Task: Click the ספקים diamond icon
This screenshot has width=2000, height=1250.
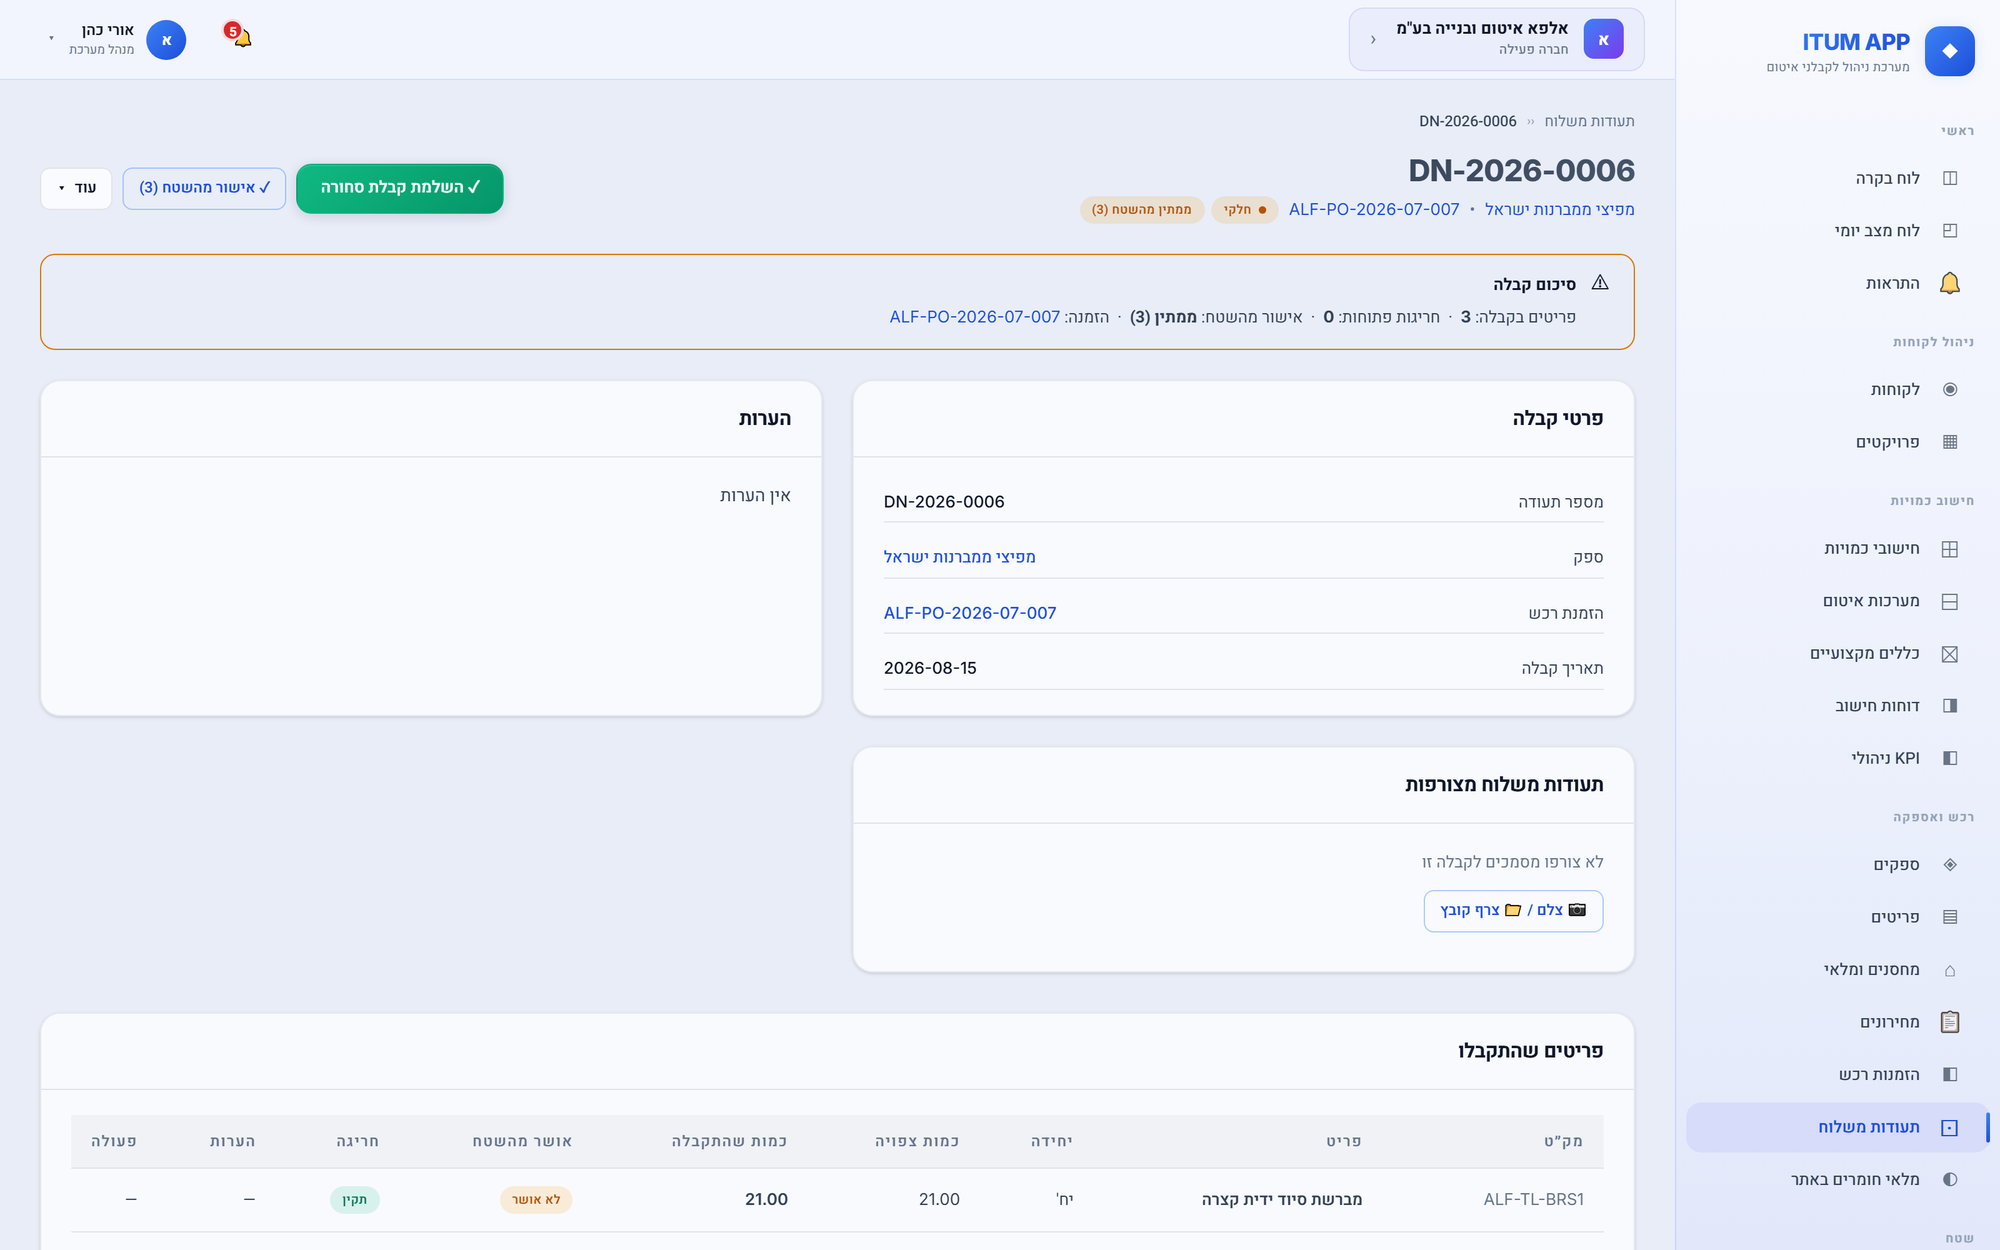Action: click(1949, 865)
